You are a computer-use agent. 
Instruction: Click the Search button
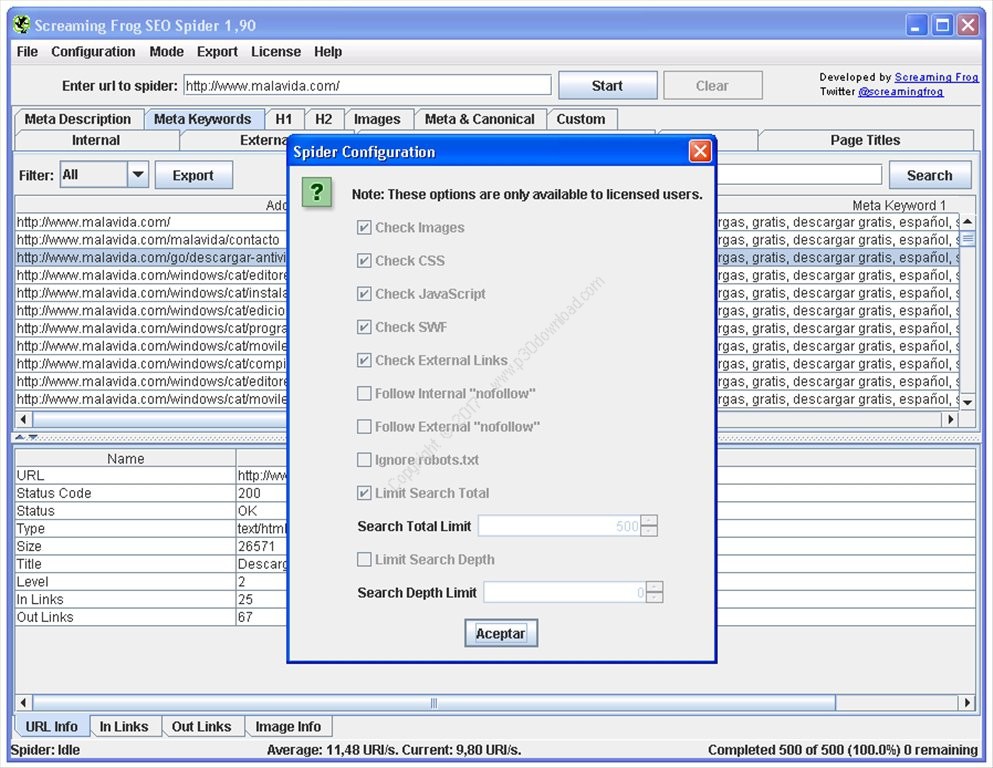tap(930, 175)
